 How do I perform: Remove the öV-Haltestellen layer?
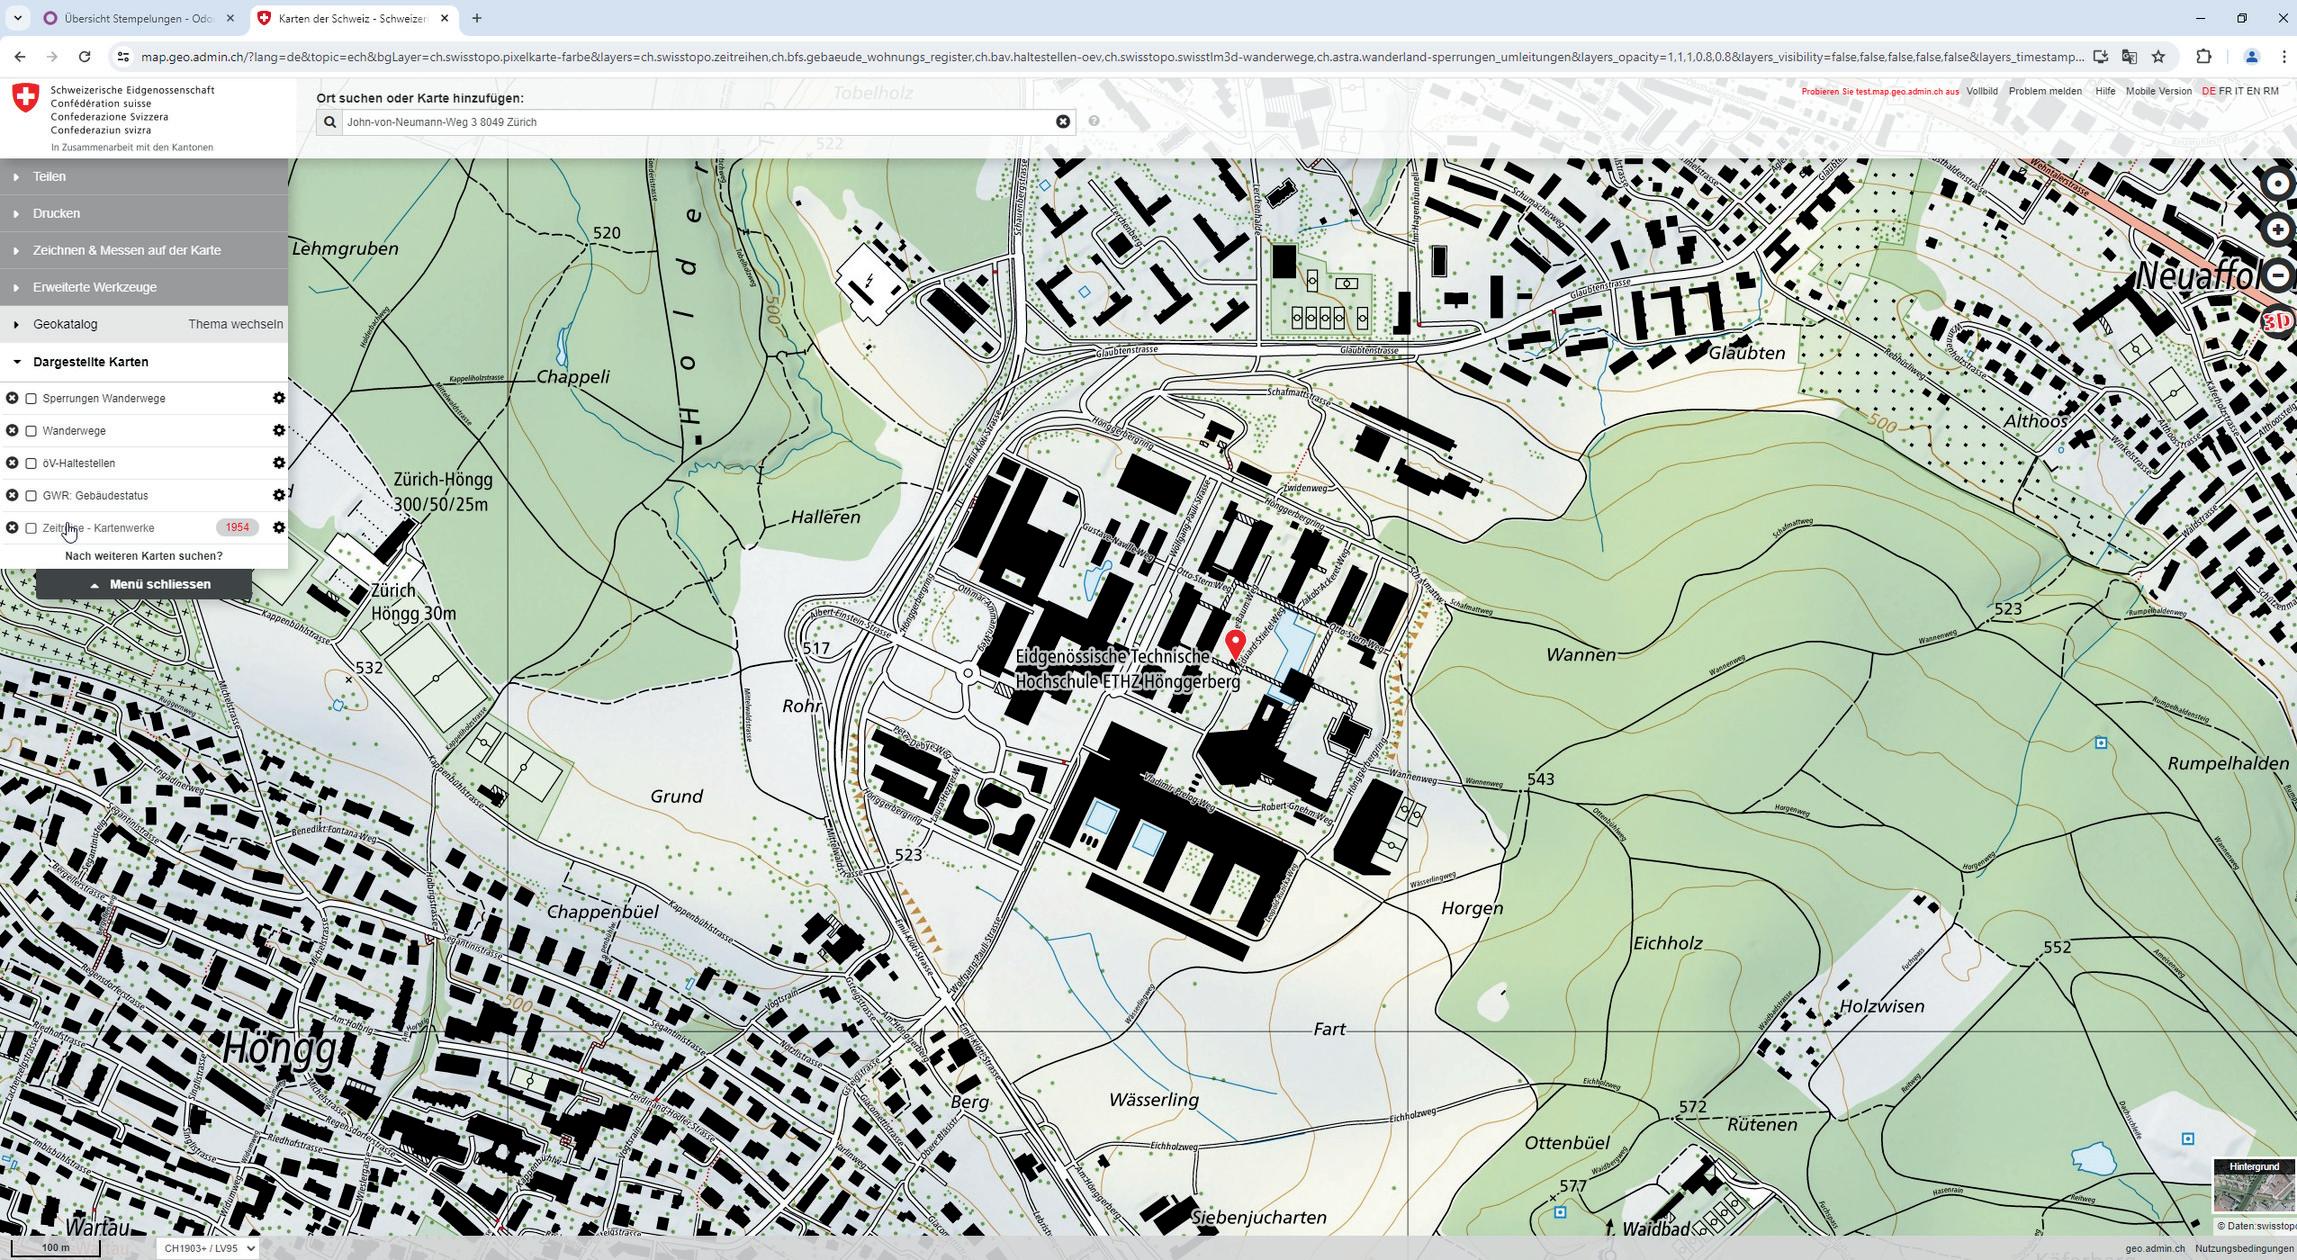click(12, 463)
